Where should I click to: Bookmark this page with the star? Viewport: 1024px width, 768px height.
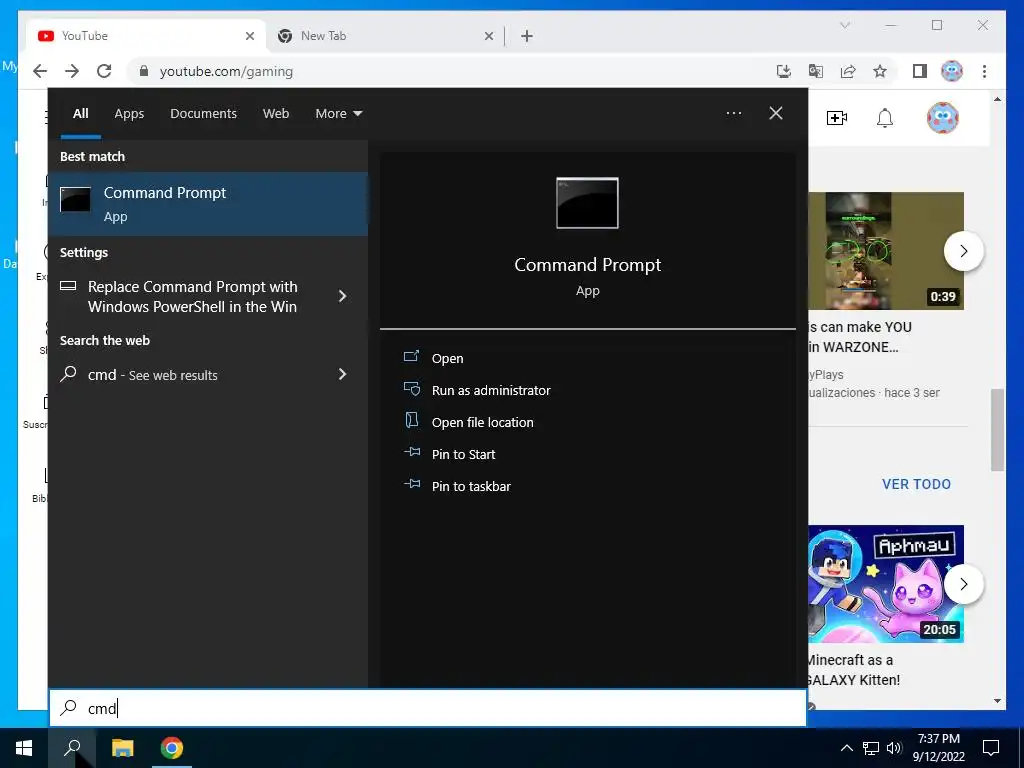(880, 71)
